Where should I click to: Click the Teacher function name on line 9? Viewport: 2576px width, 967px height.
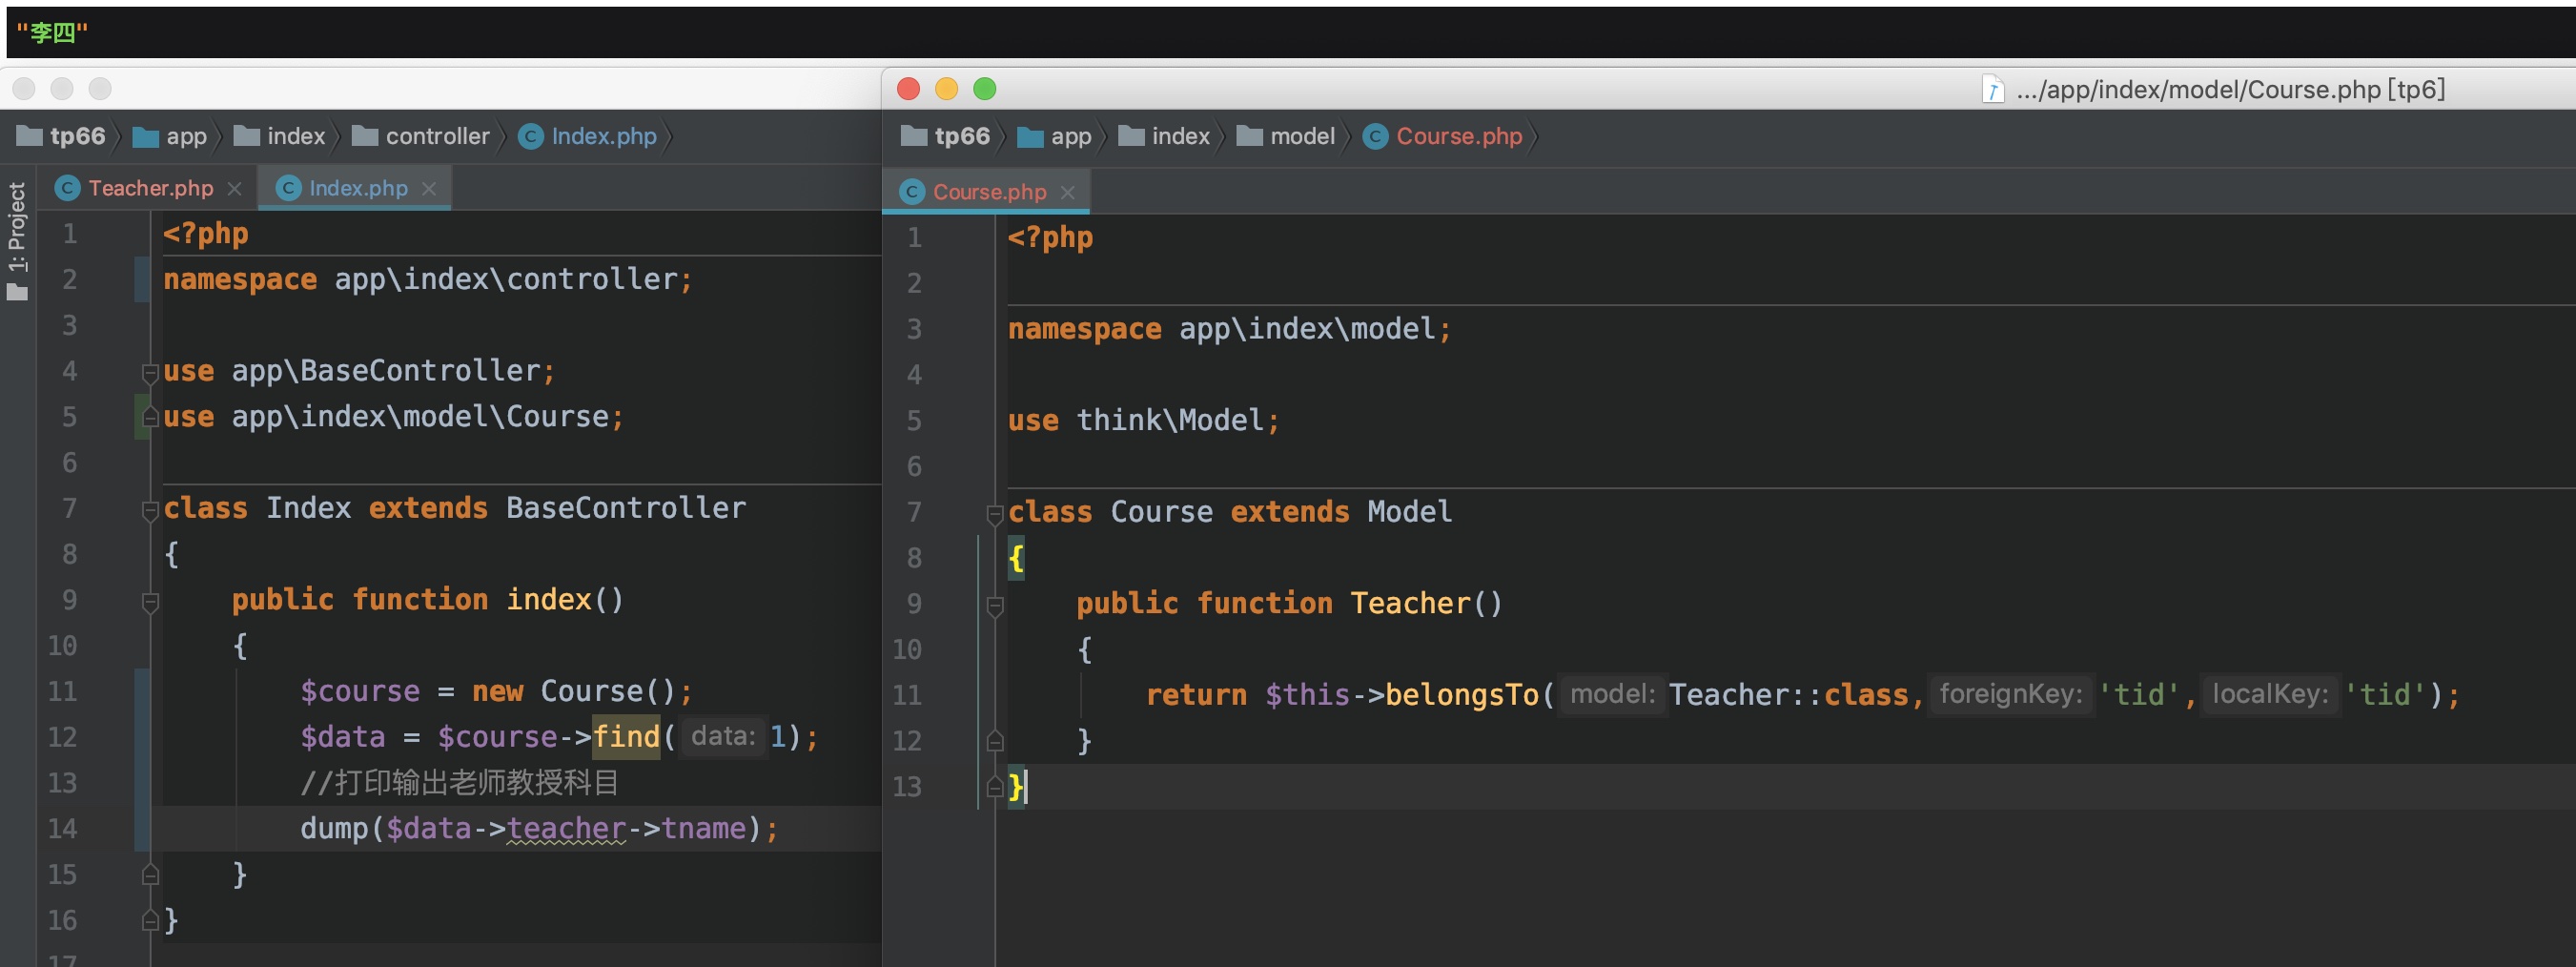click(x=1410, y=603)
